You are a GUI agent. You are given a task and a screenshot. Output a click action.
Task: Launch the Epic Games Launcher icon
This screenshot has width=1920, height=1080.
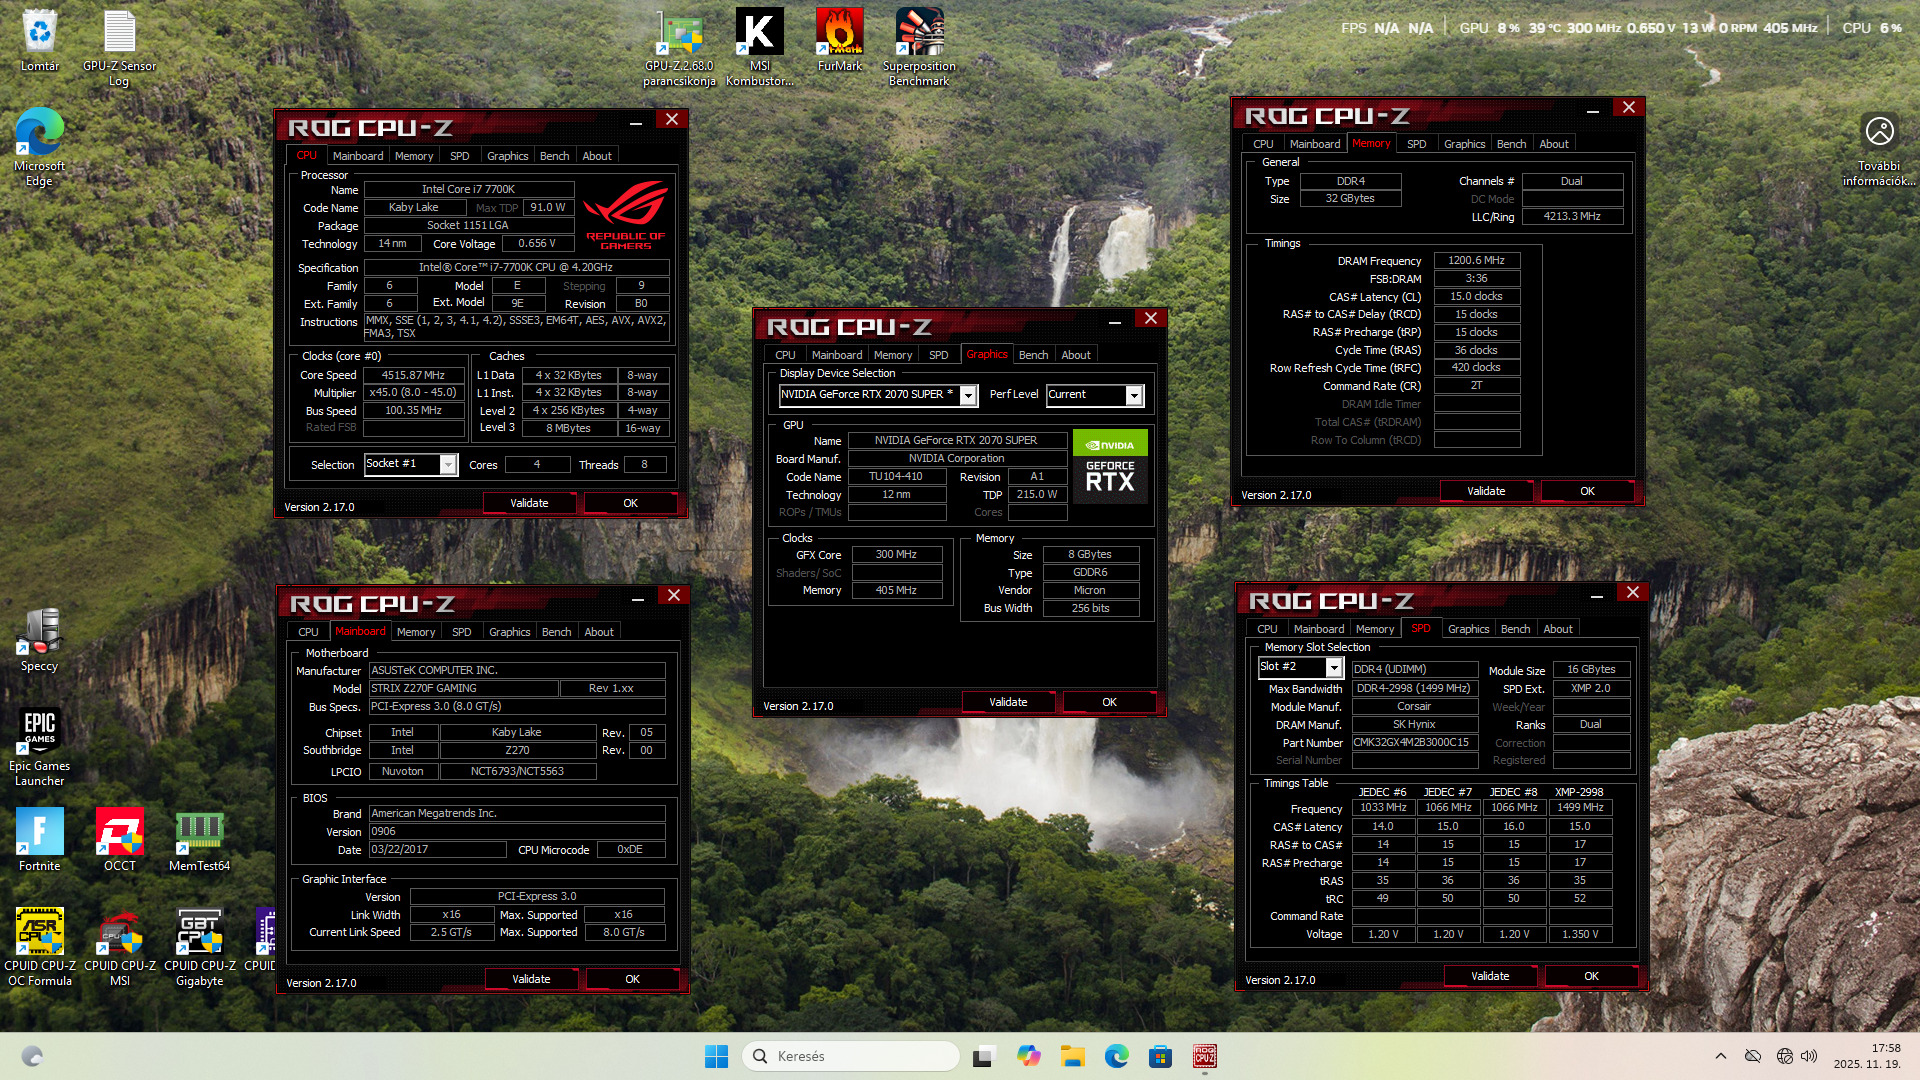pos(40,733)
